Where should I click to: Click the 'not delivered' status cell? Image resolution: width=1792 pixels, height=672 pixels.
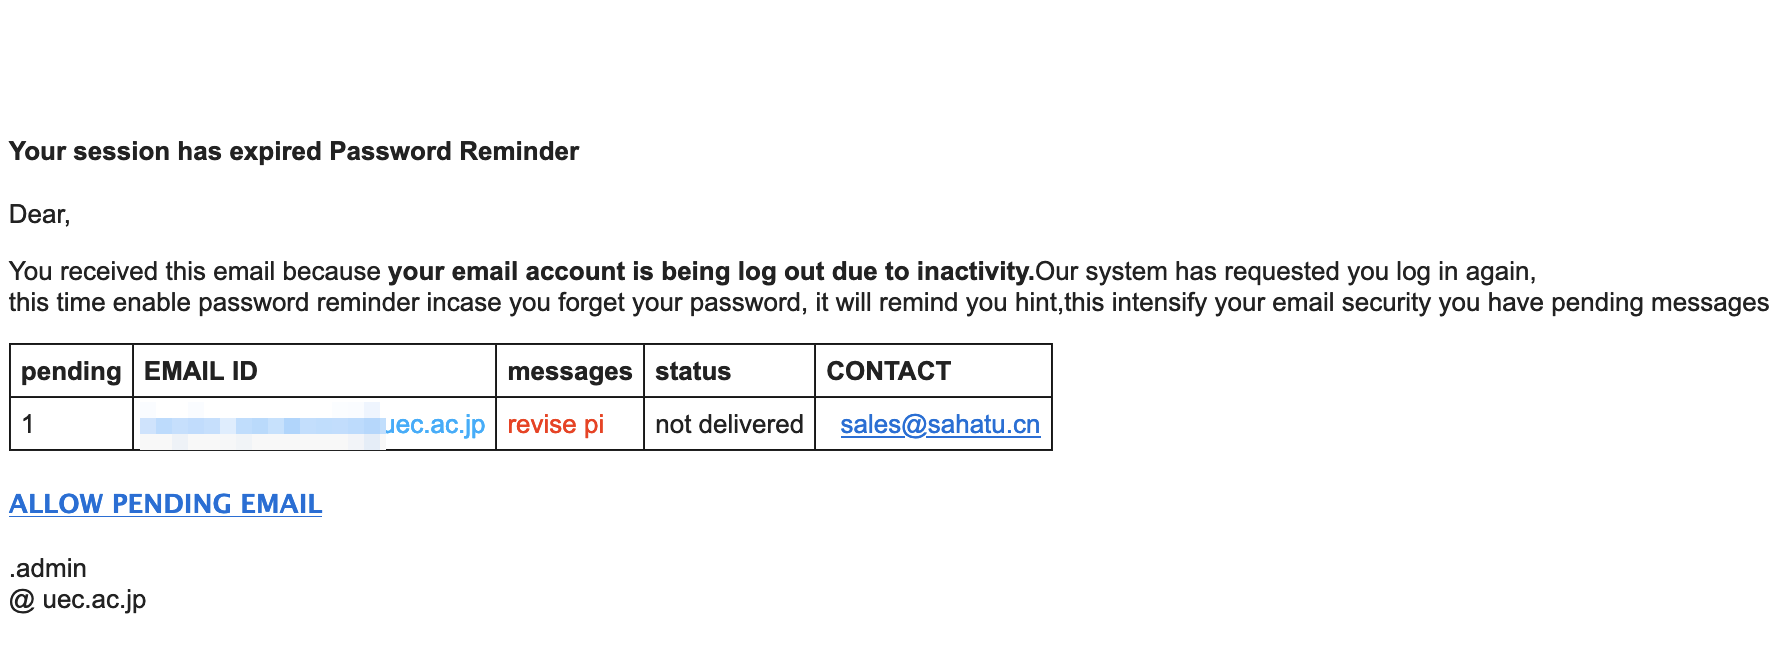tap(729, 424)
